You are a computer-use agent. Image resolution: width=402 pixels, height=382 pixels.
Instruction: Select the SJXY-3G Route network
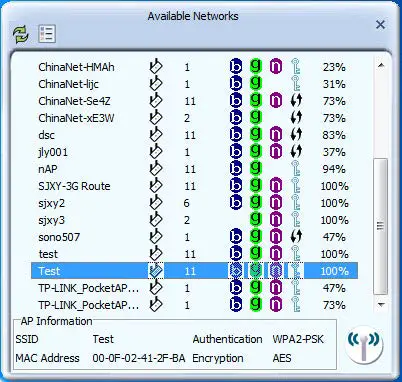coord(194,186)
